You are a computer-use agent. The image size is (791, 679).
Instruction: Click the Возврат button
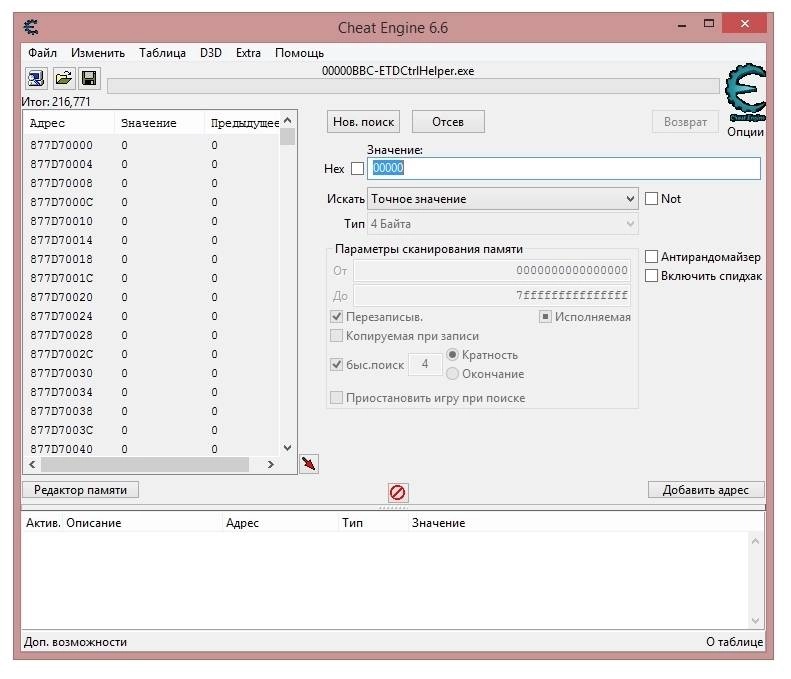point(685,122)
